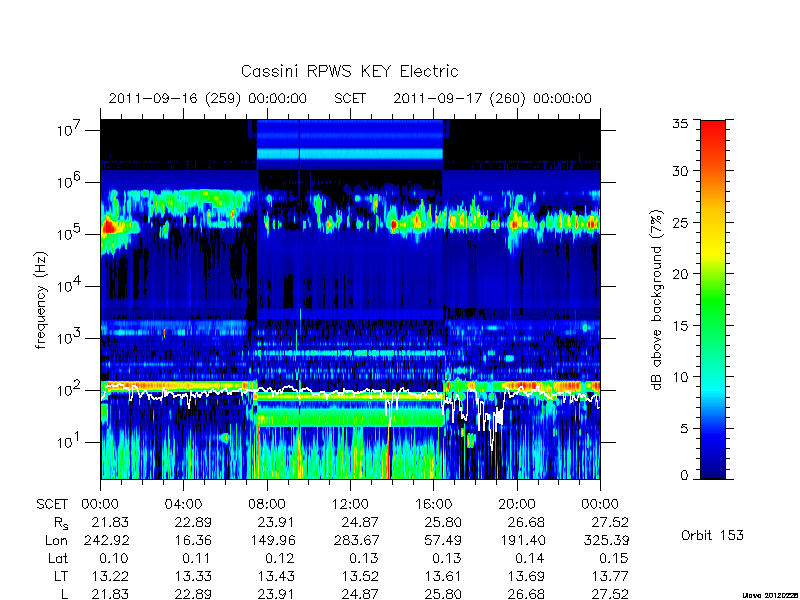
Task: Click the LT value 13.77
Action: tap(610, 576)
